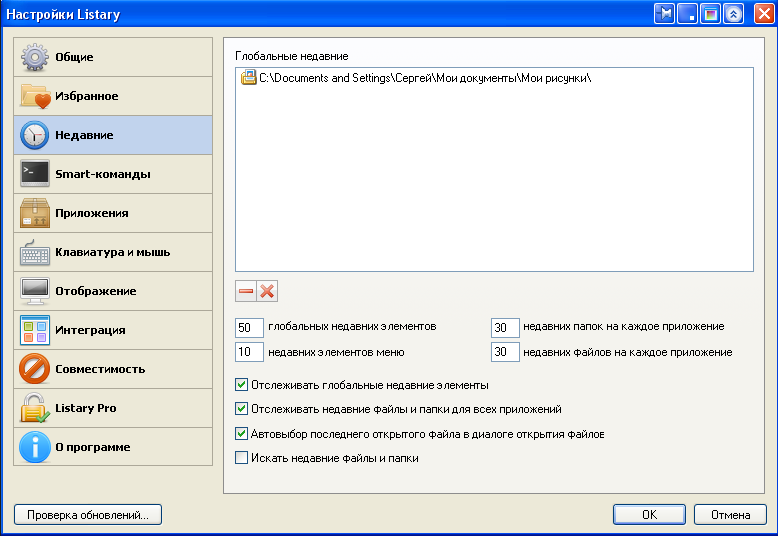Confirm settings with OK button
Screen dimensions: 778x536
[649, 515]
